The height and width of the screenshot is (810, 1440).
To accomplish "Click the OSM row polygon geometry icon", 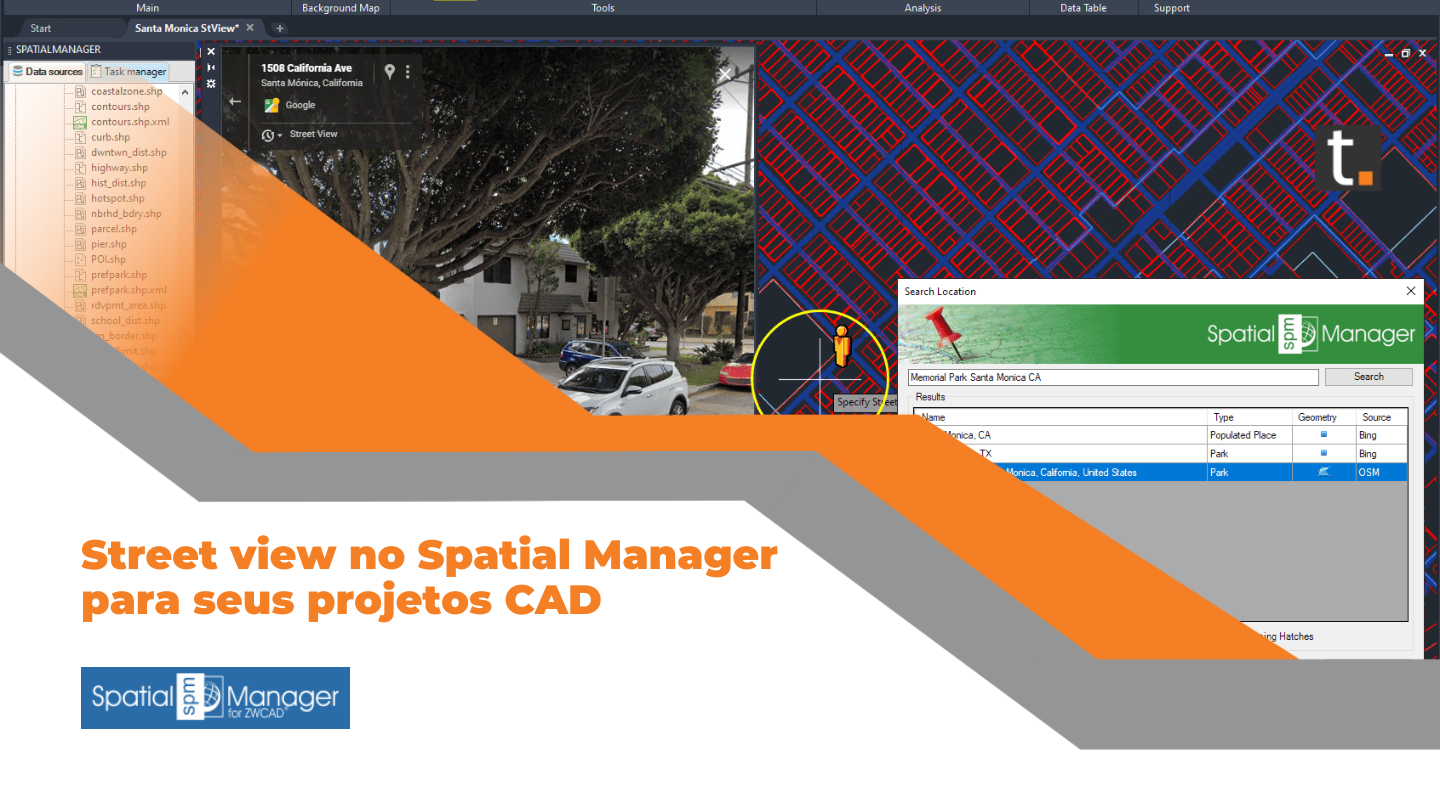I will tap(1324, 472).
